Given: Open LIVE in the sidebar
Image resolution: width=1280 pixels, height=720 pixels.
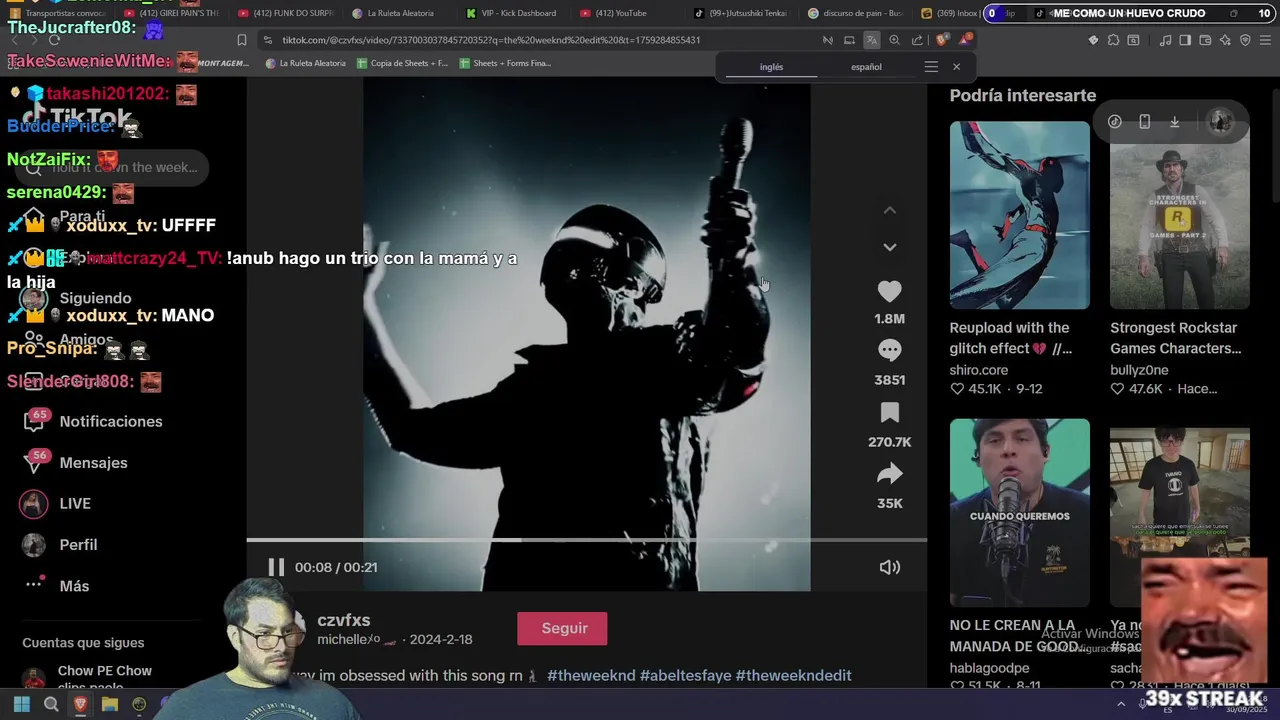Looking at the screenshot, I should 56,504.
